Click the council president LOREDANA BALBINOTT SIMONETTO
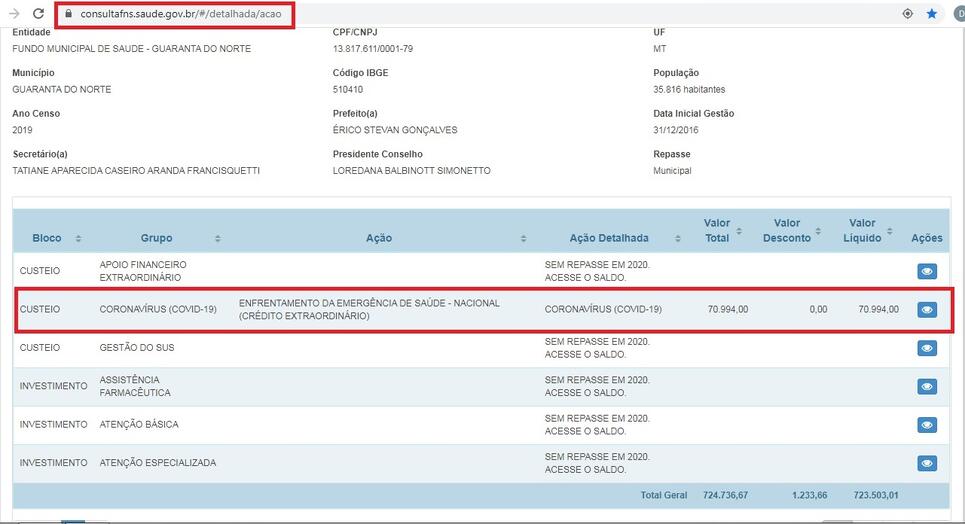This screenshot has width=965, height=524. (x=412, y=171)
